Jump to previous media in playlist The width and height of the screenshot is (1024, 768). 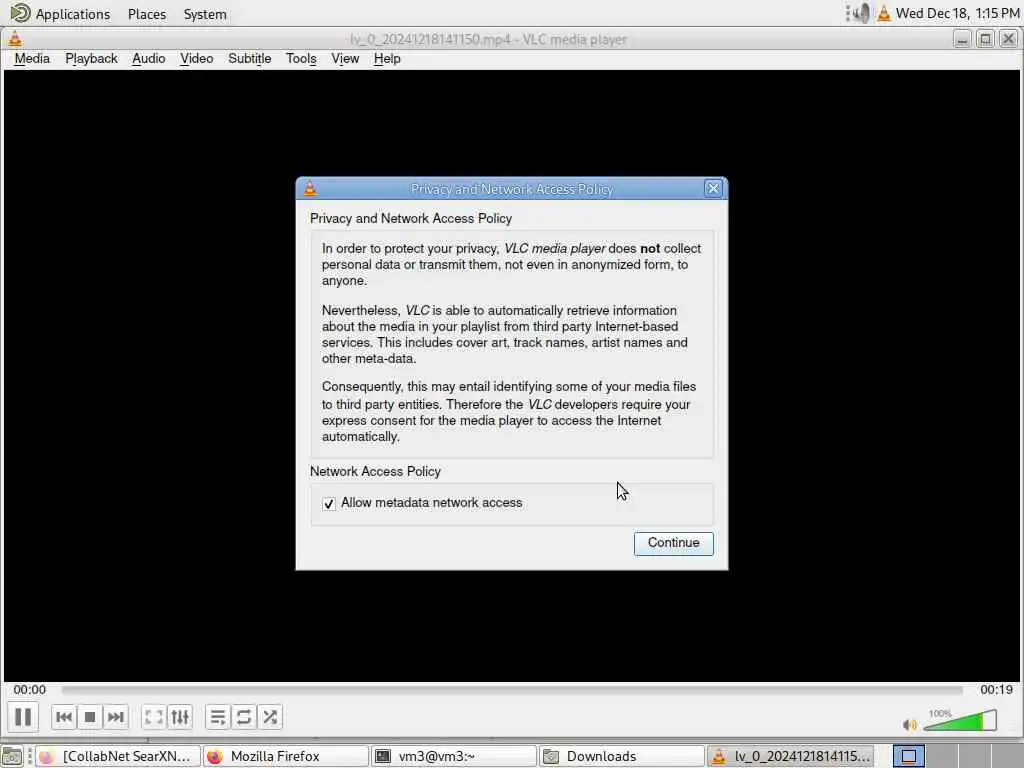pyautogui.click(x=64, y=717)
